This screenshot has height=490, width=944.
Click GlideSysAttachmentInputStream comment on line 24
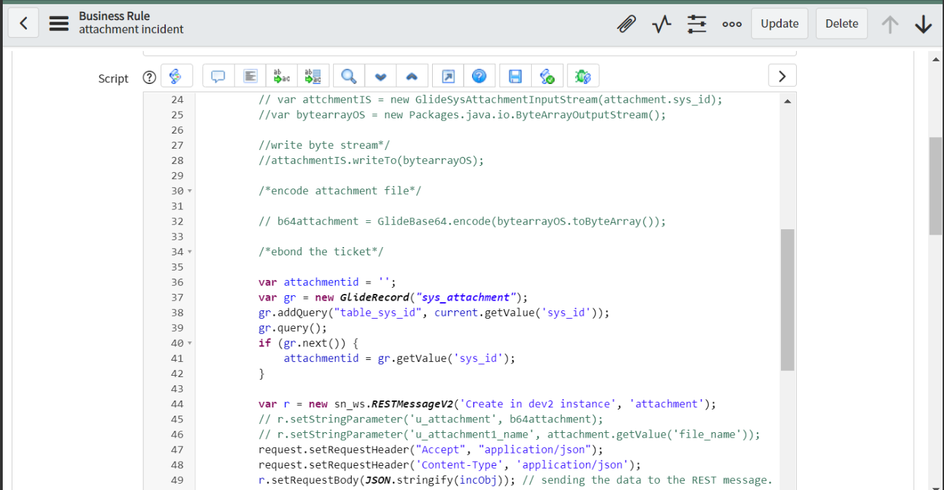491,99
